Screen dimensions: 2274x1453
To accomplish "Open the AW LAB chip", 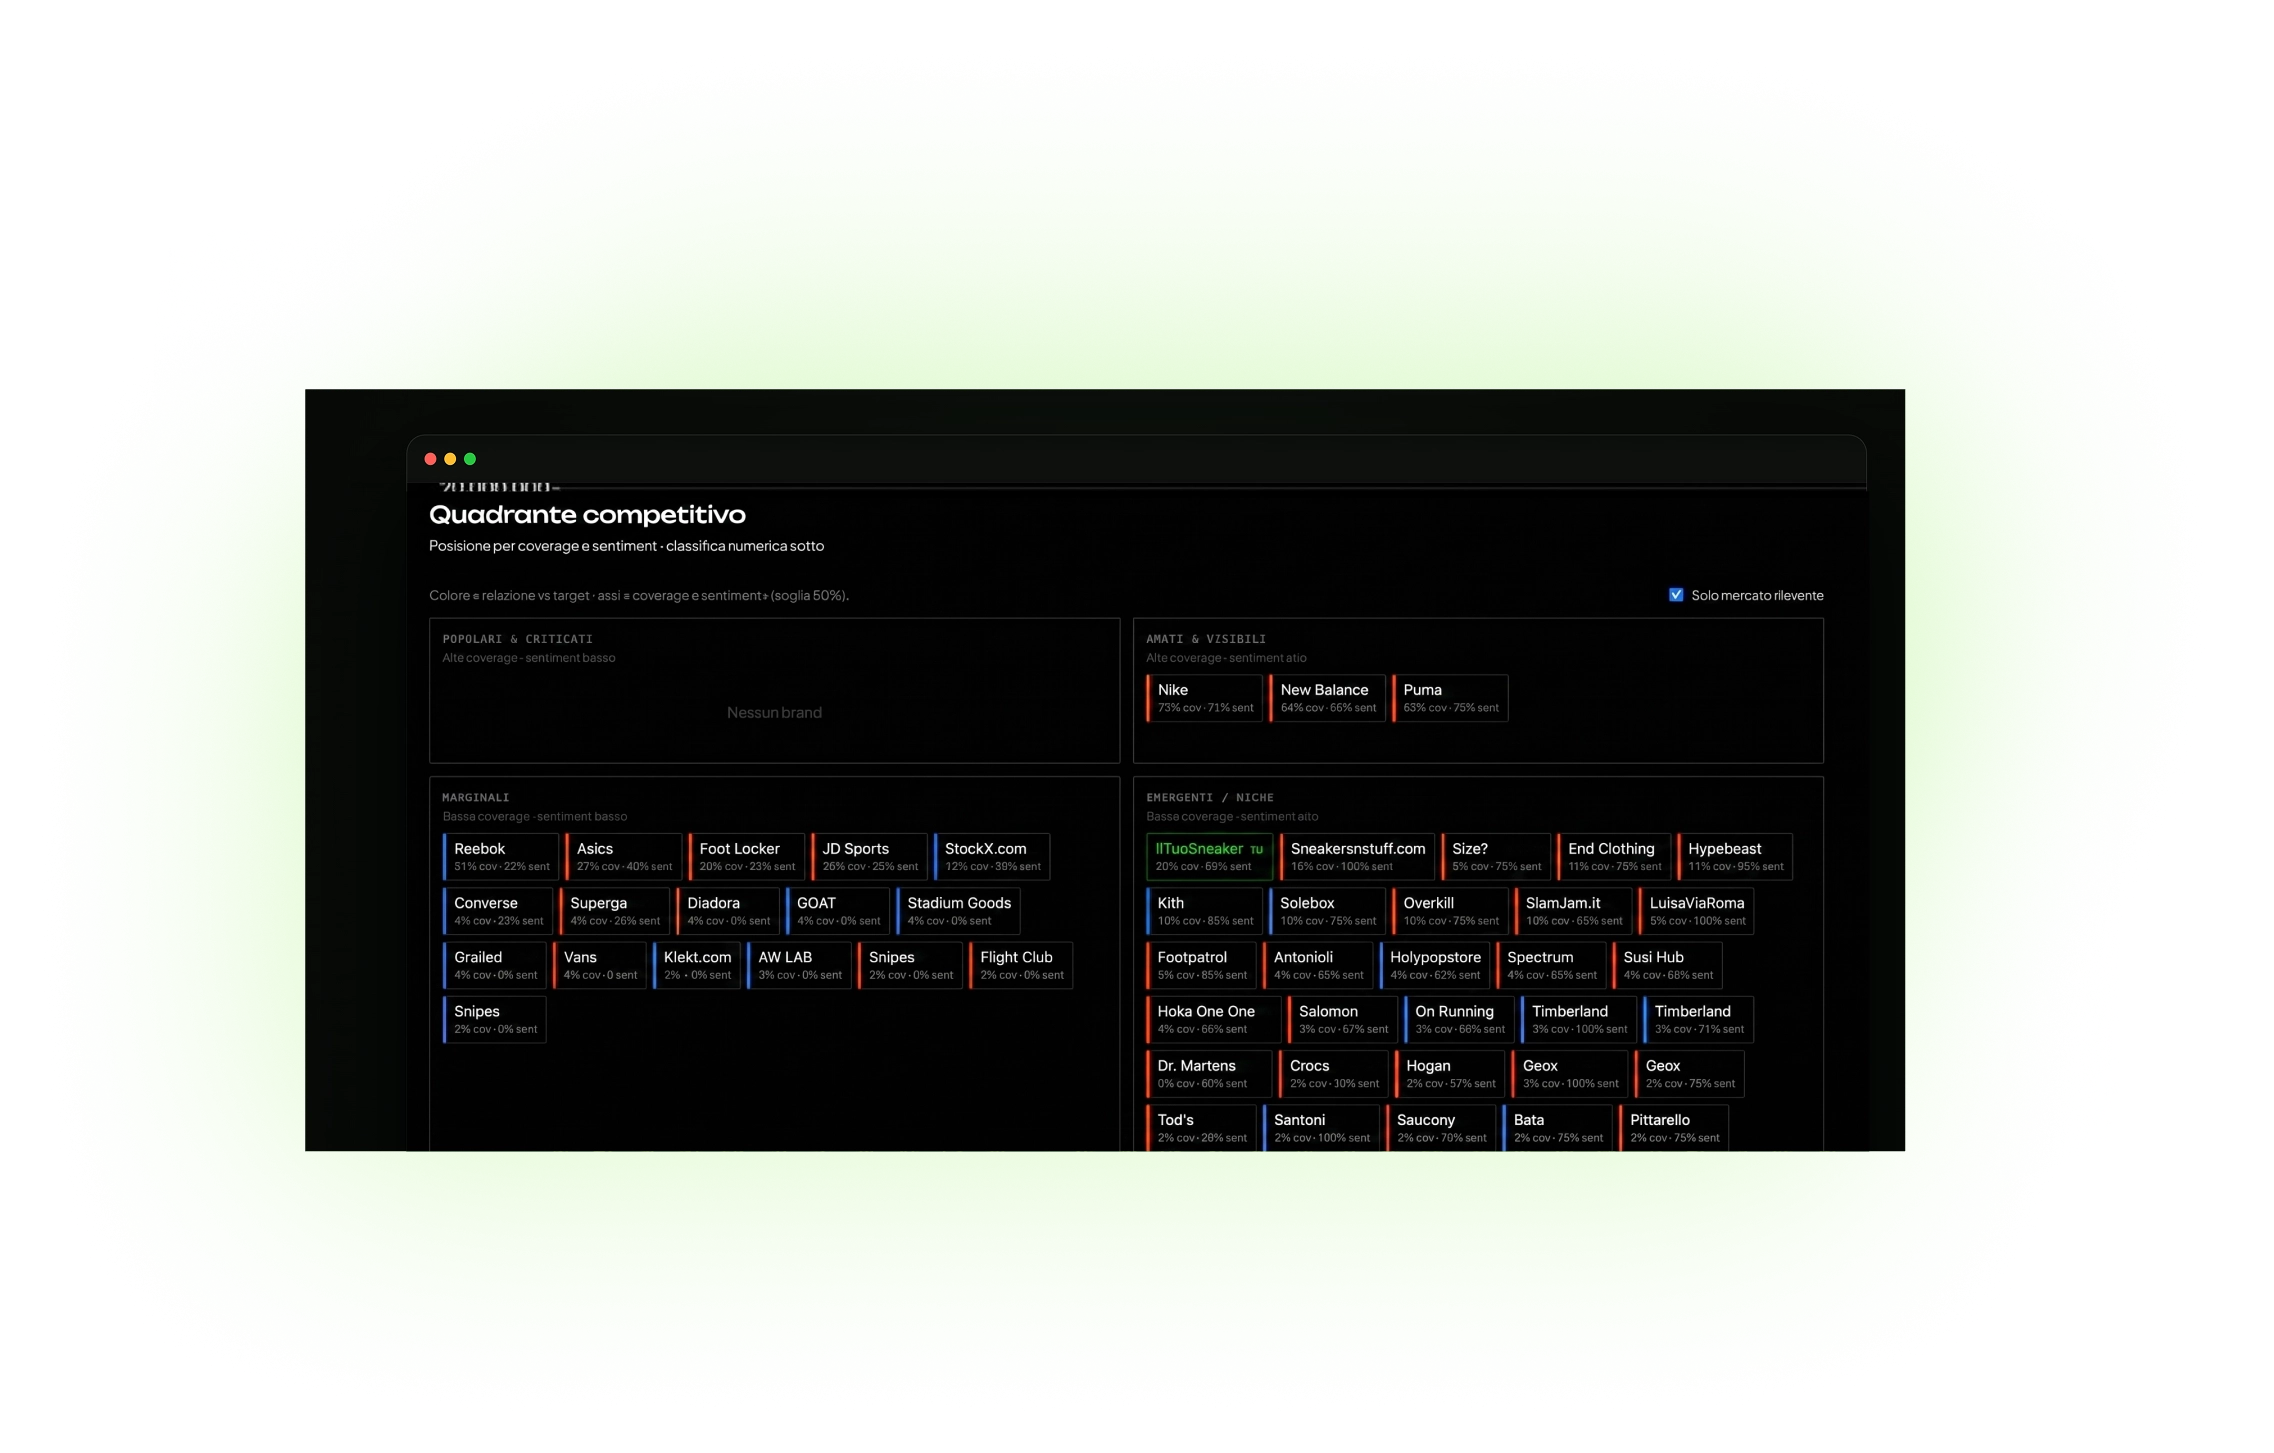I will pos(799,965).
